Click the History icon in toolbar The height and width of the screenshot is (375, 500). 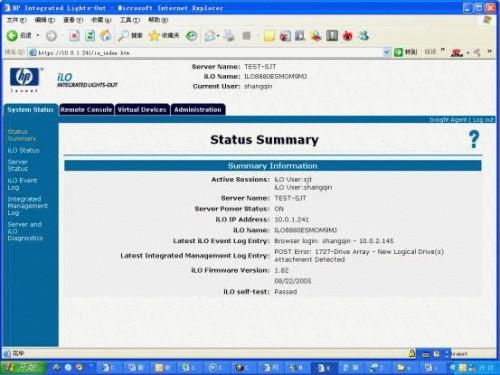coord(191,35)
